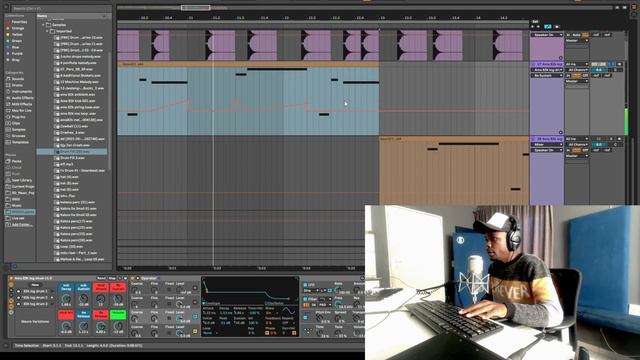This screenshot has height=360, width=640.
Task: Open User Library in Places
Action: 19,180
